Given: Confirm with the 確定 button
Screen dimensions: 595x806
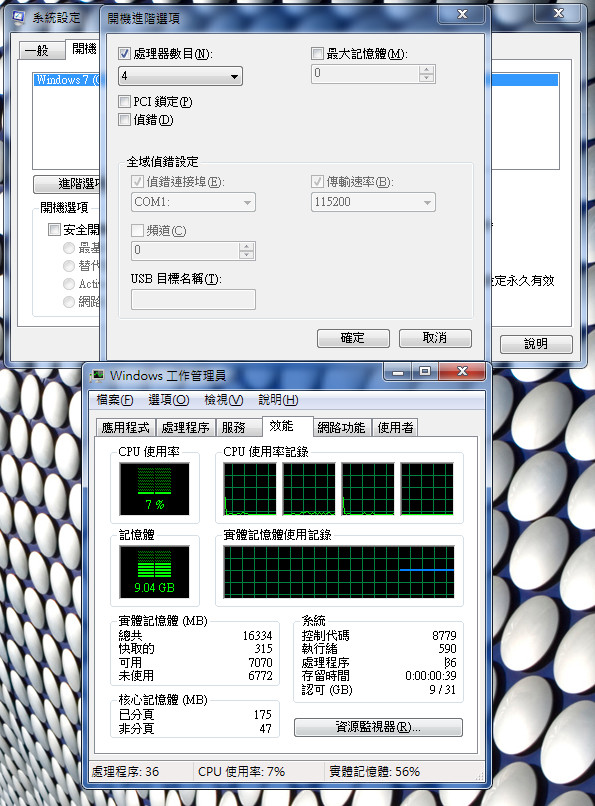Looking at the screenshot, I should (354, 338).
